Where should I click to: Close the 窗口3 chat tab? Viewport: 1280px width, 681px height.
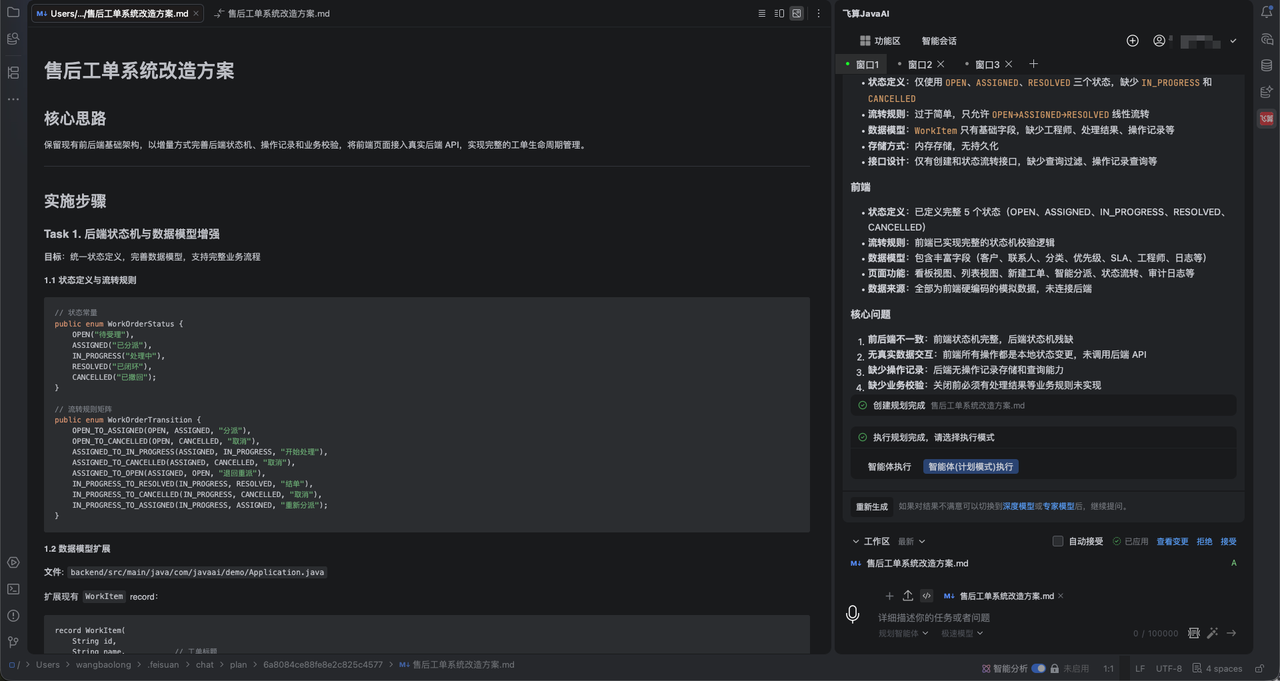coord(1009,64)
